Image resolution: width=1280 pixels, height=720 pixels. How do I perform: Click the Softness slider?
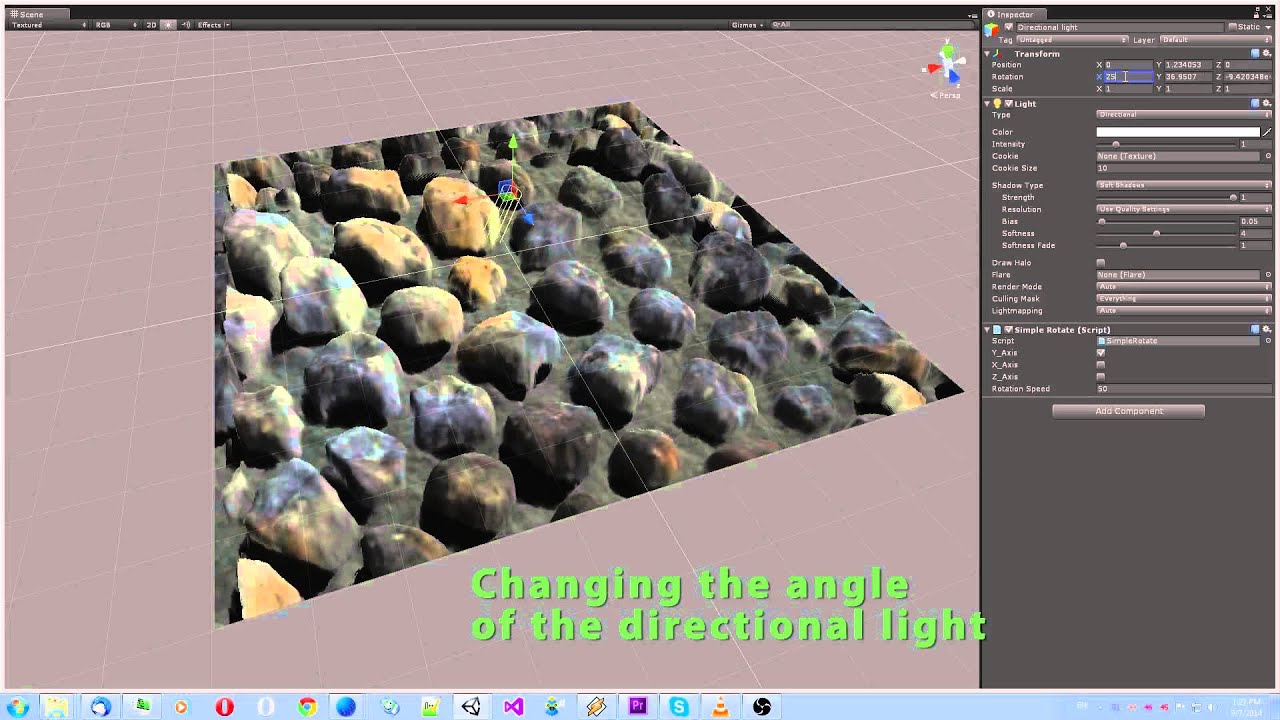click(1167, 233)
